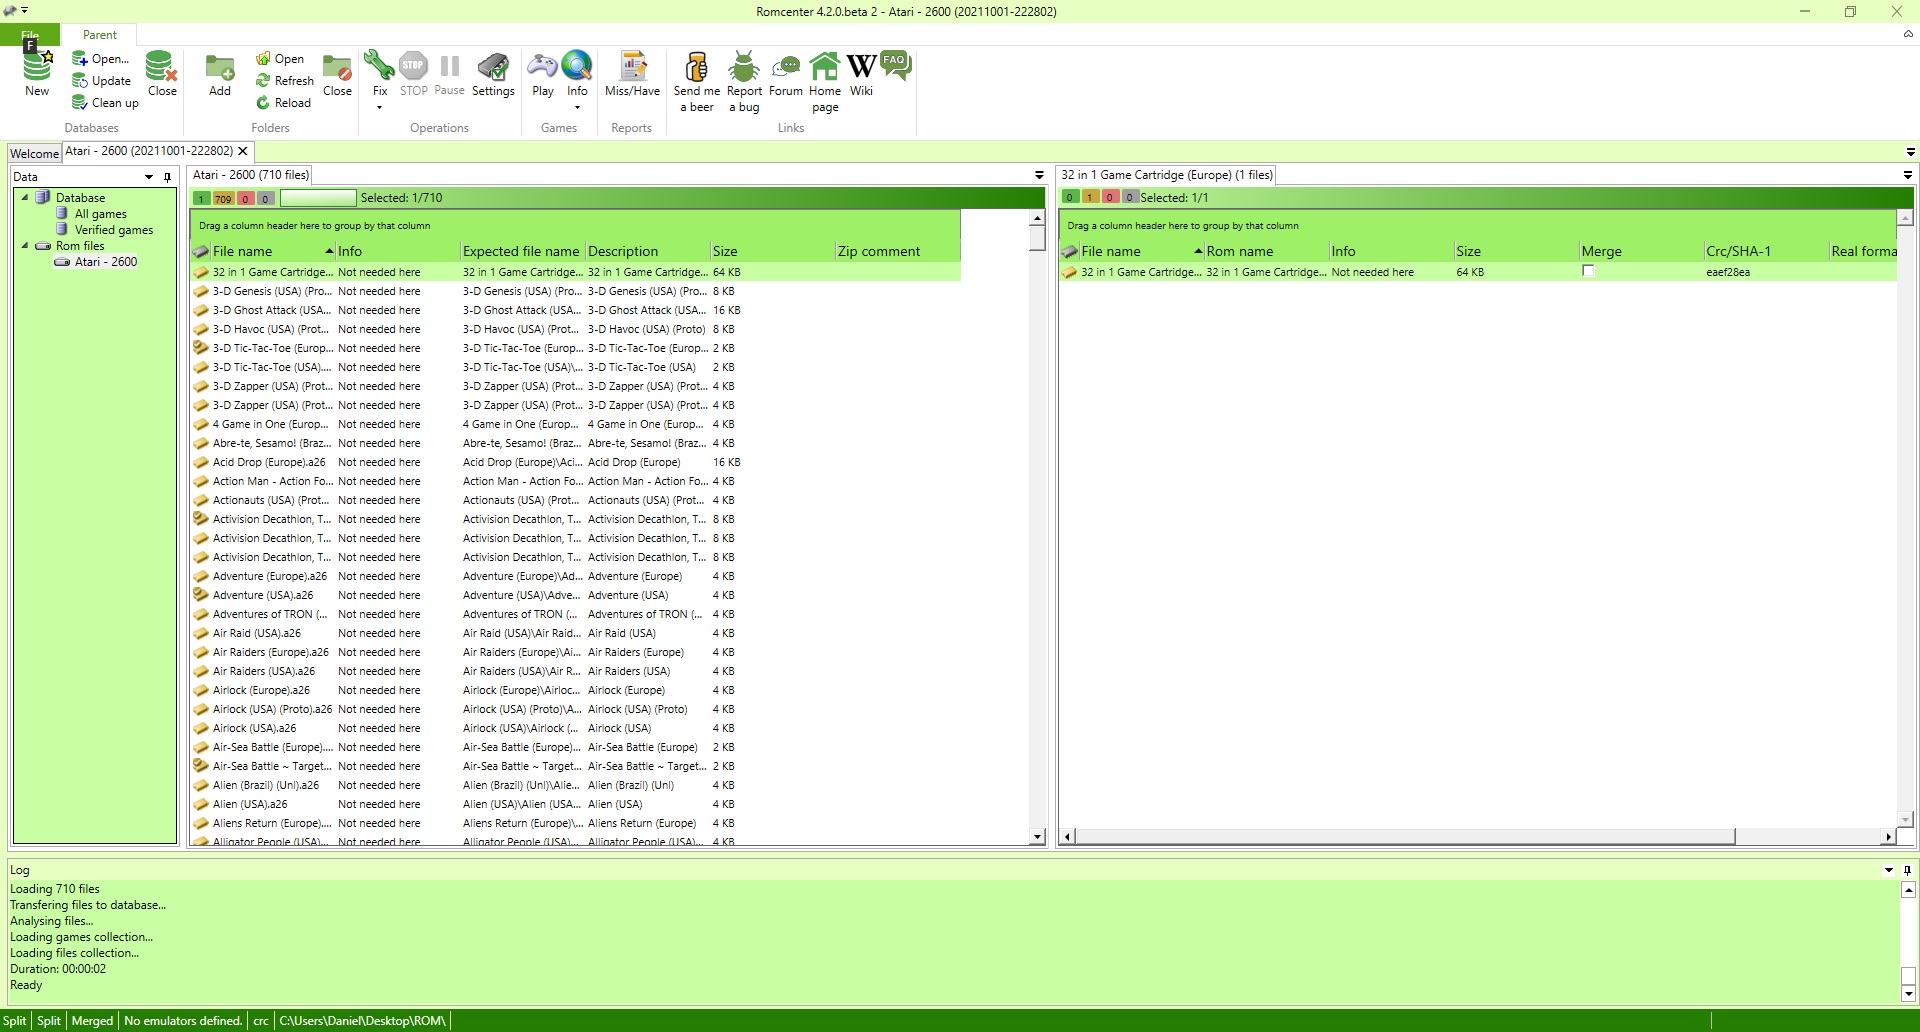Open the Log panel dropdown arrow
The width and height of the screenshot is (1920, 1032).
[x=1889, y=870]
